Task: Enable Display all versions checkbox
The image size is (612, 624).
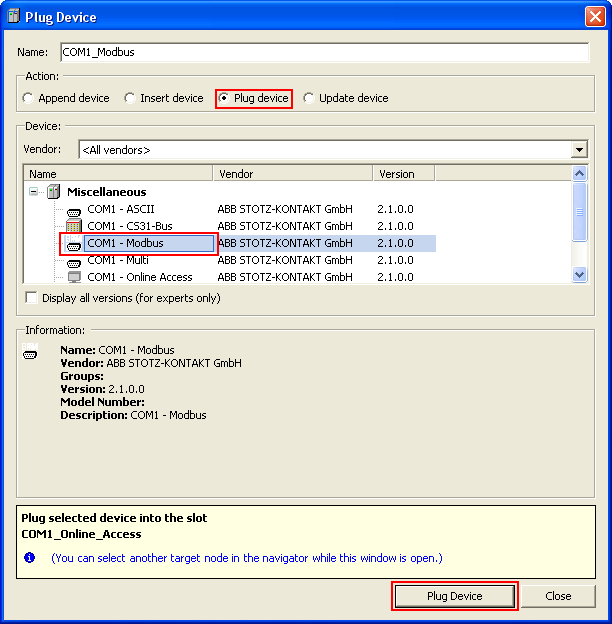Action: coord(31,298)
